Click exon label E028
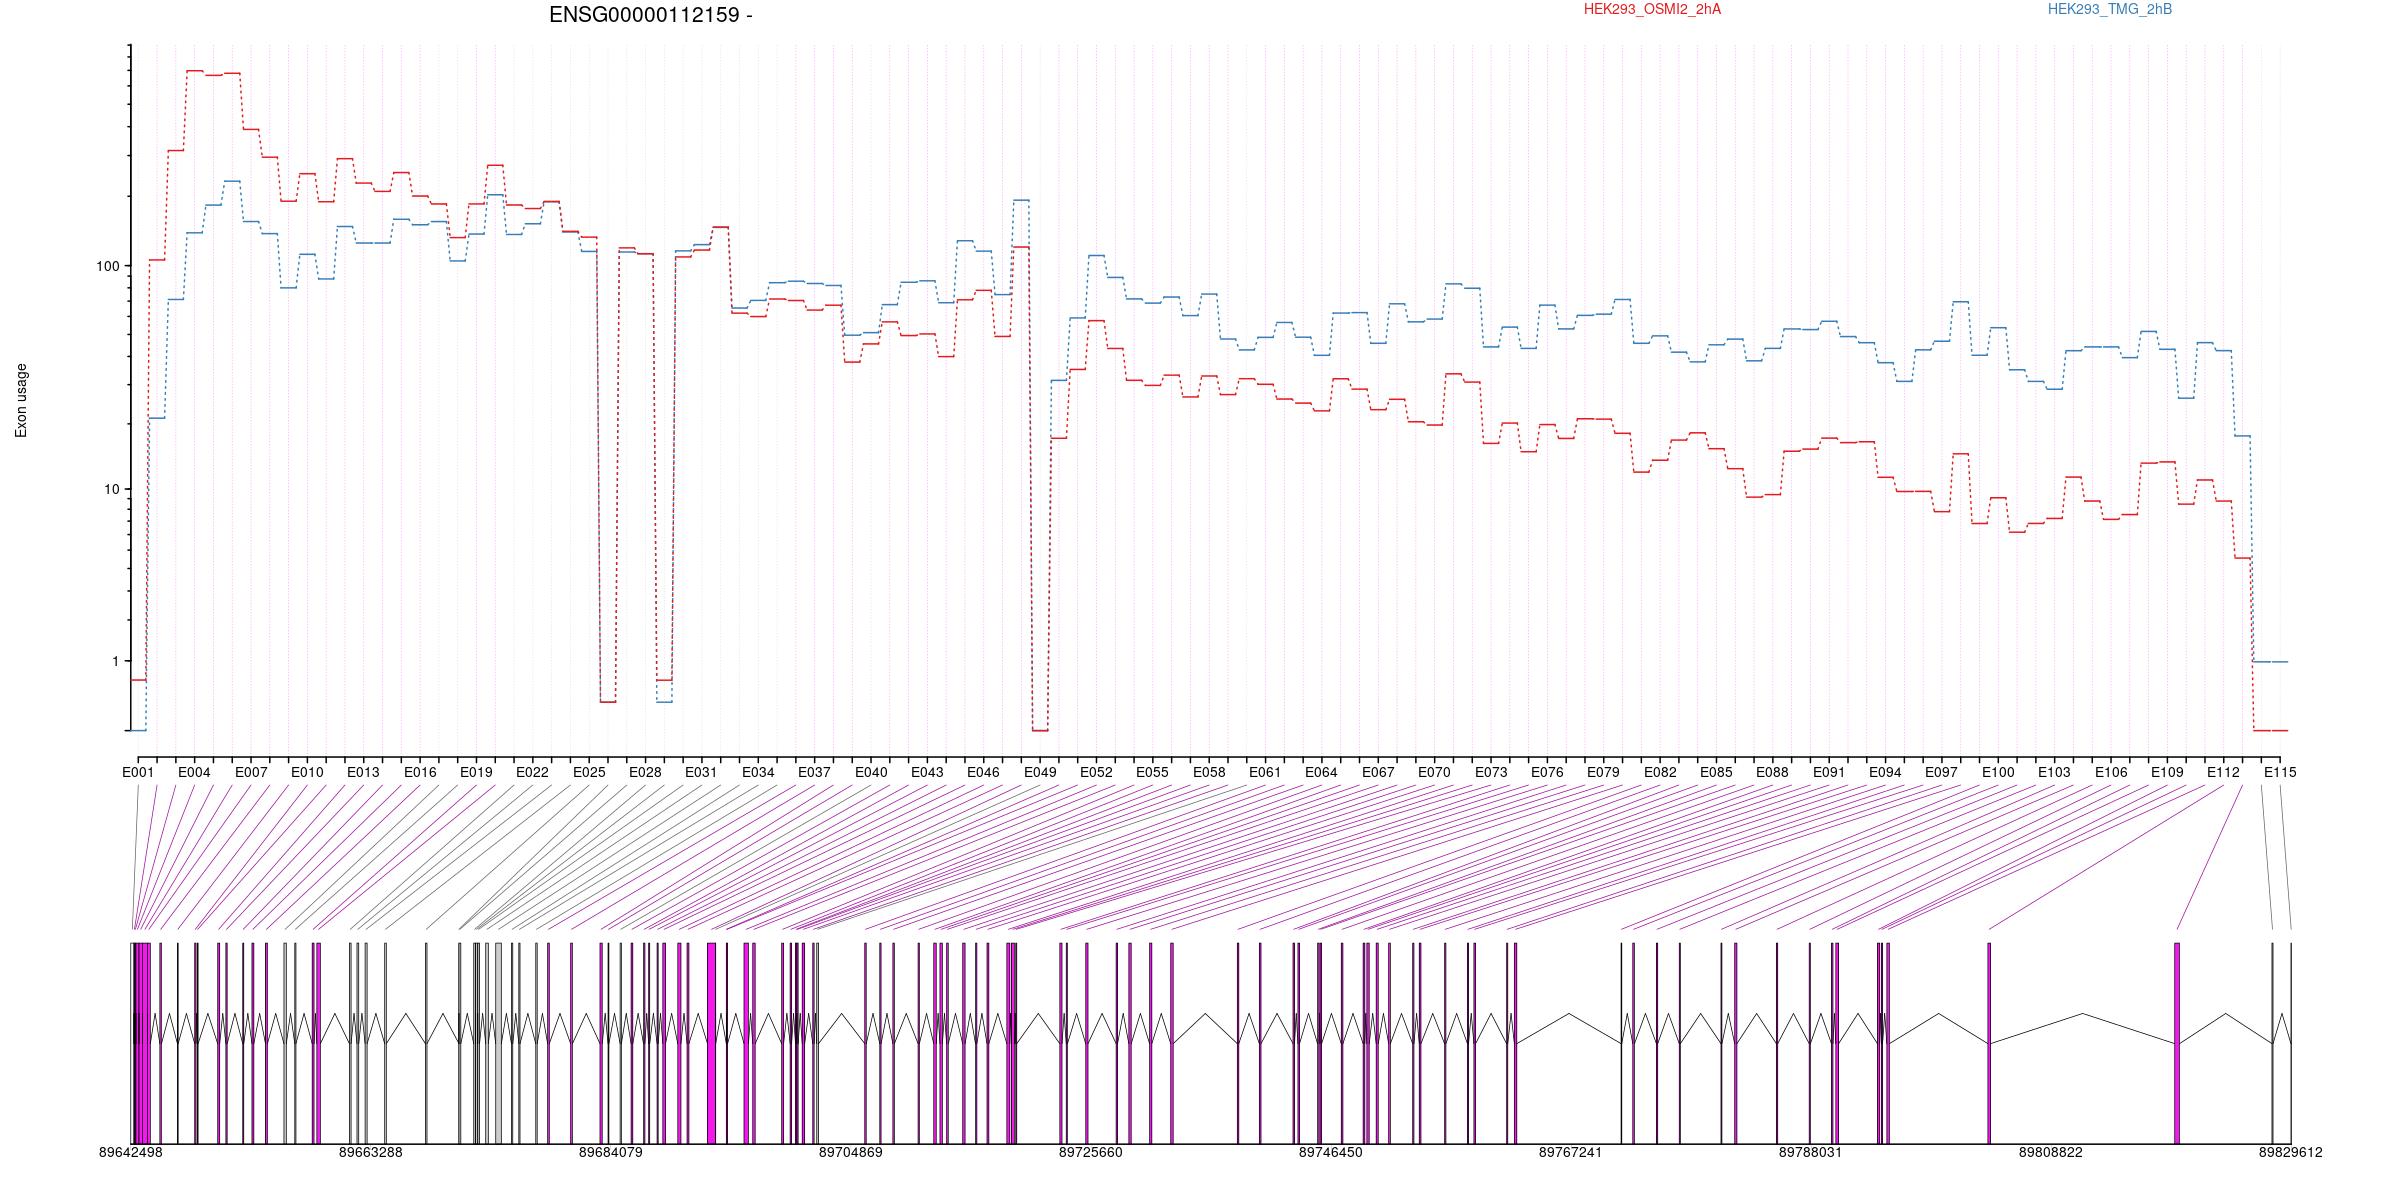 pos(645,772)
